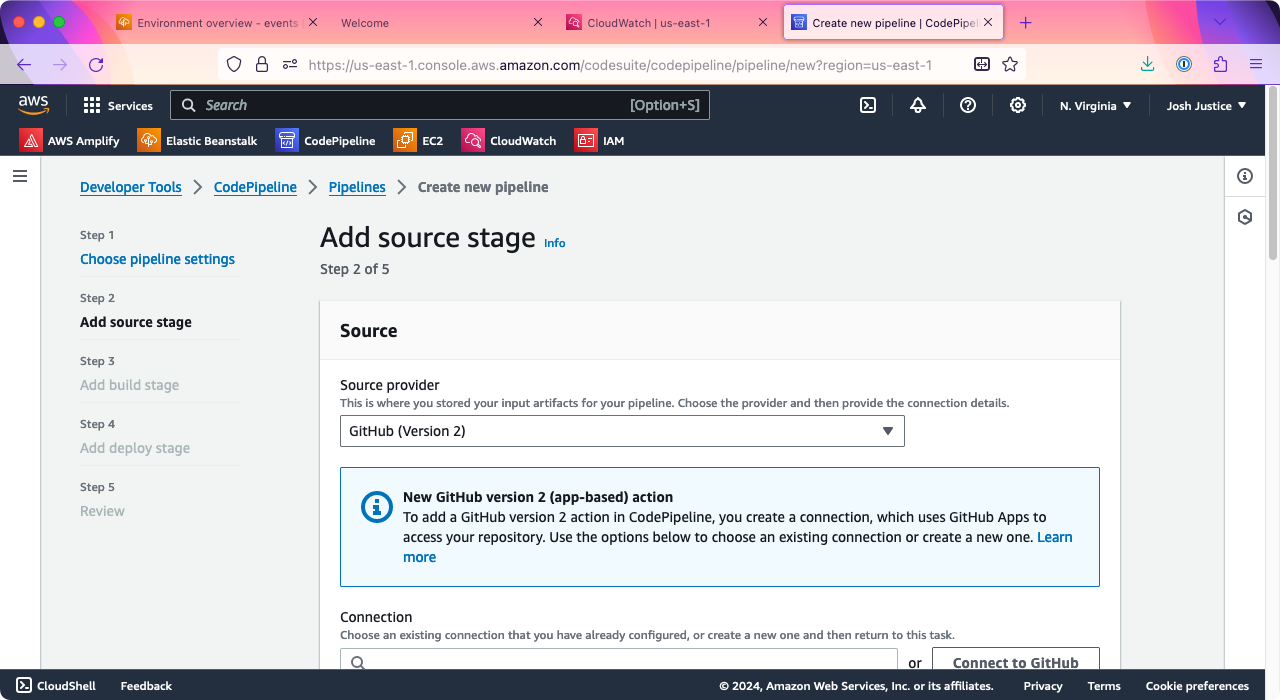This screenshot has height=700, width=1280.
Task: Click the Review step label
Action: pyautogui.click(x=102, y=511)
